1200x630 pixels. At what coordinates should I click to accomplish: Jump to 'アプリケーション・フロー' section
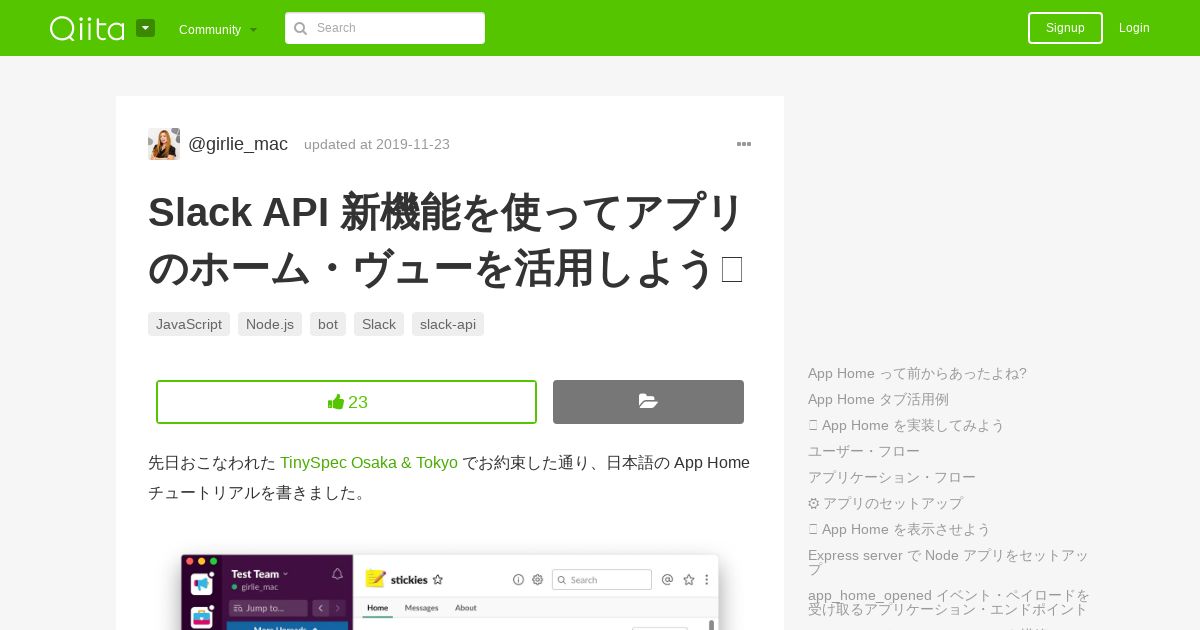892,477
